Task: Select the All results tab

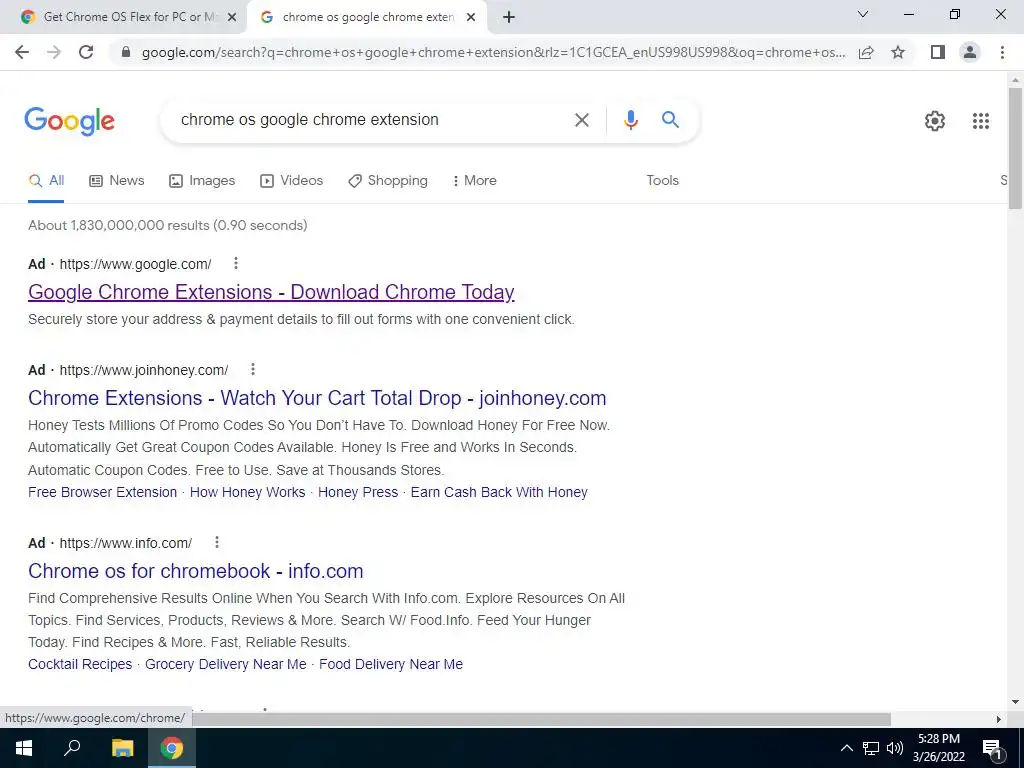Action: click(x=46, y=181)
